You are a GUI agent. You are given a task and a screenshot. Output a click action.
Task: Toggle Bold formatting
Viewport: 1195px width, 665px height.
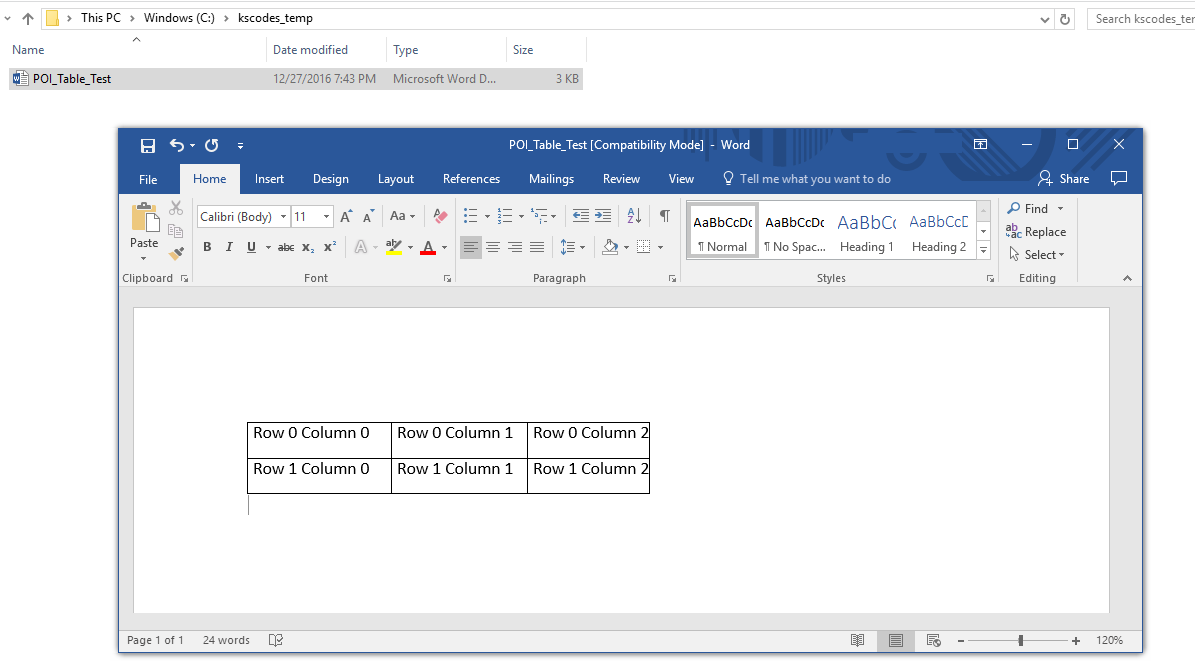[207, 247]
